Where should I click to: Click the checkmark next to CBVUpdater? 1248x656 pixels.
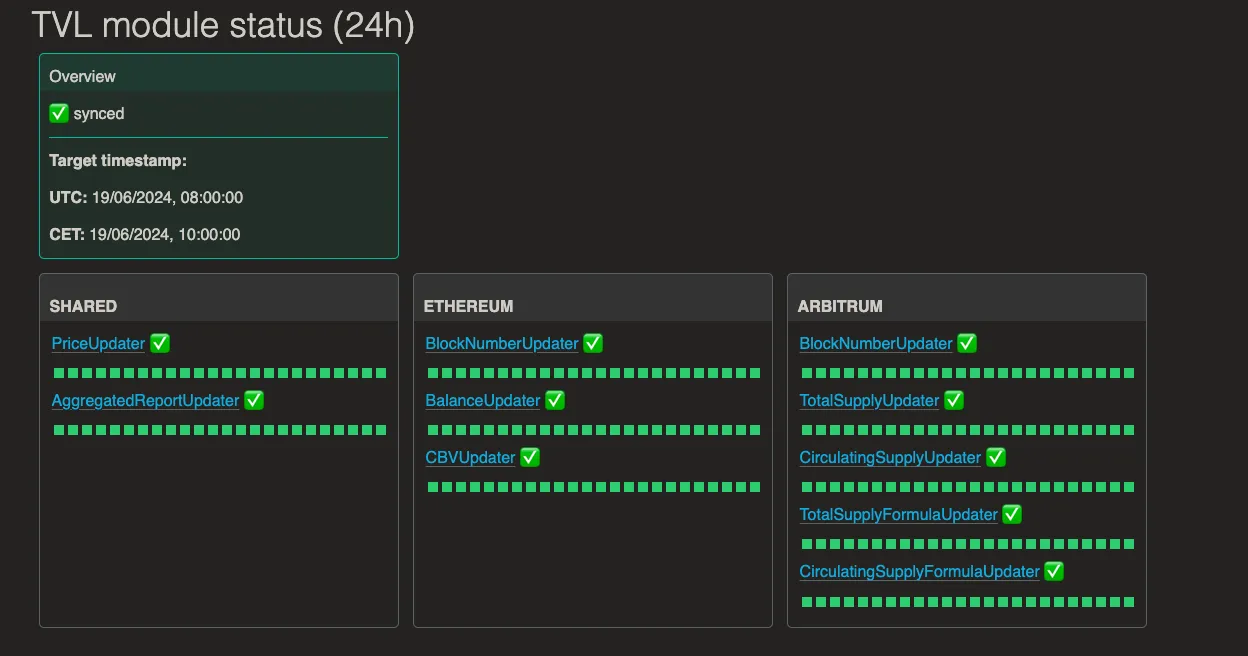pyautogui.click(x=530, y=457)
